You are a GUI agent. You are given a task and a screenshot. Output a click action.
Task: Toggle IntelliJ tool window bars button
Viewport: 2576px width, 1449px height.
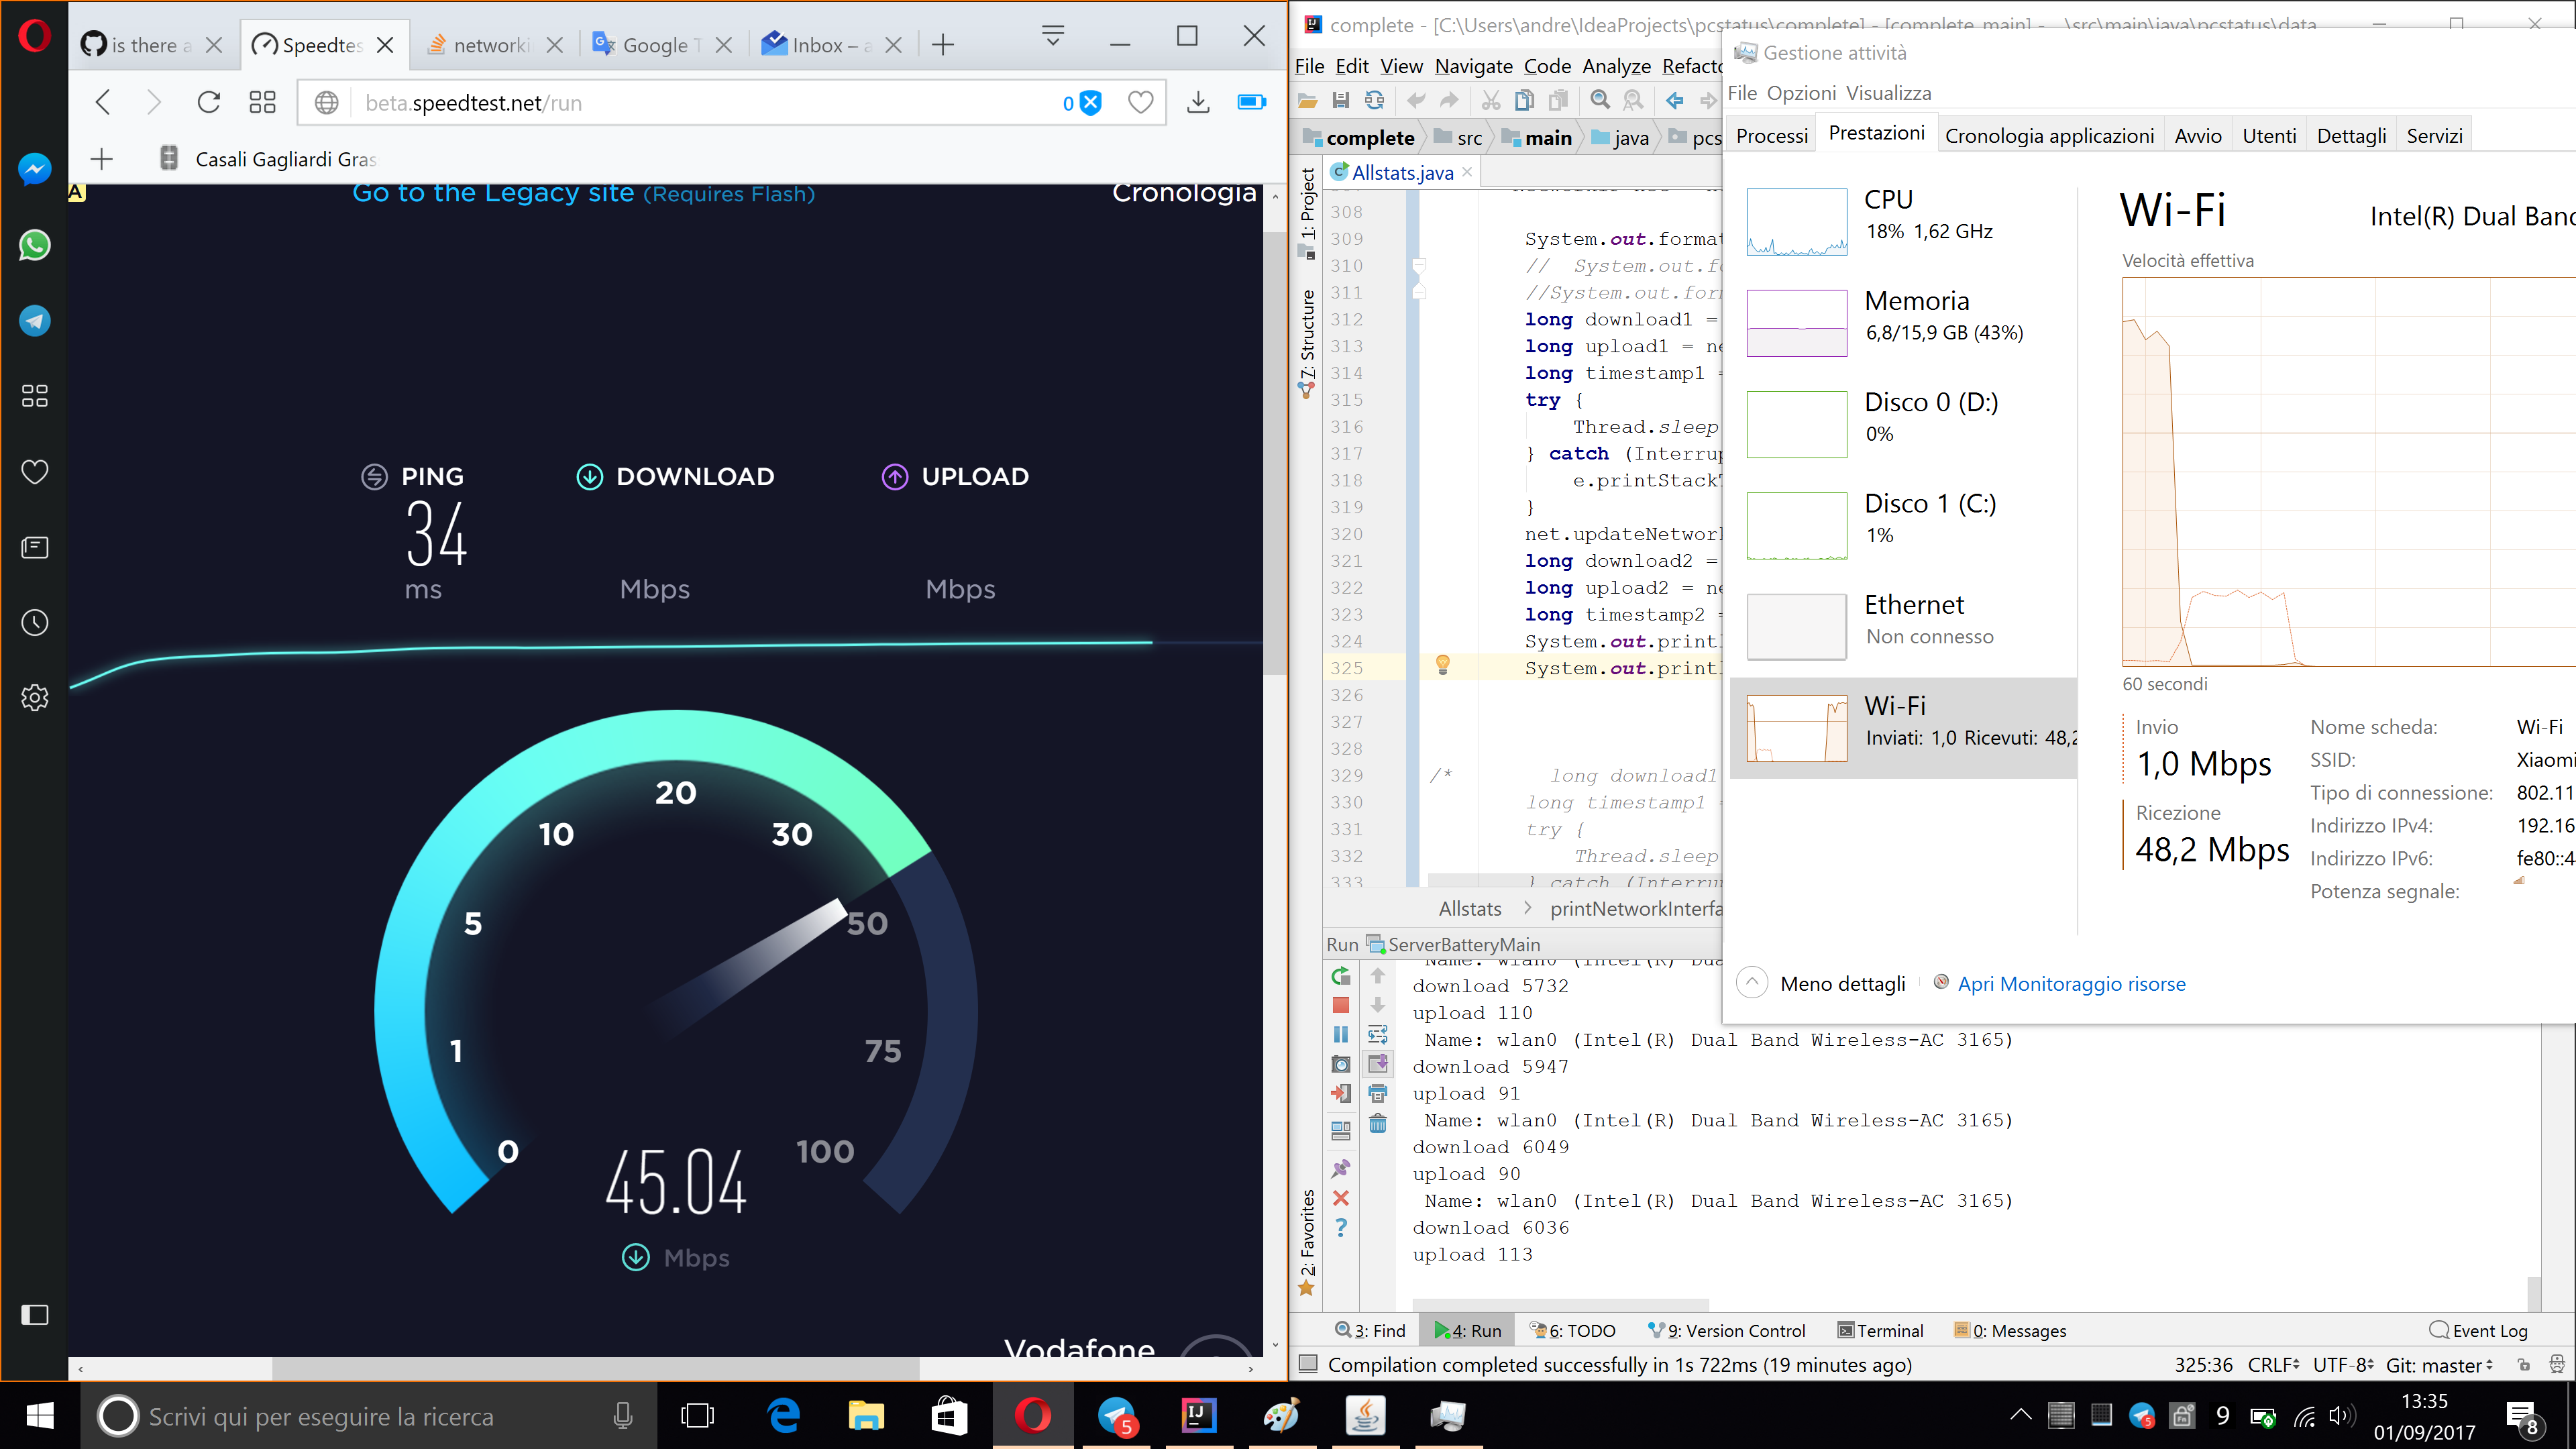coord(1307,1364)
